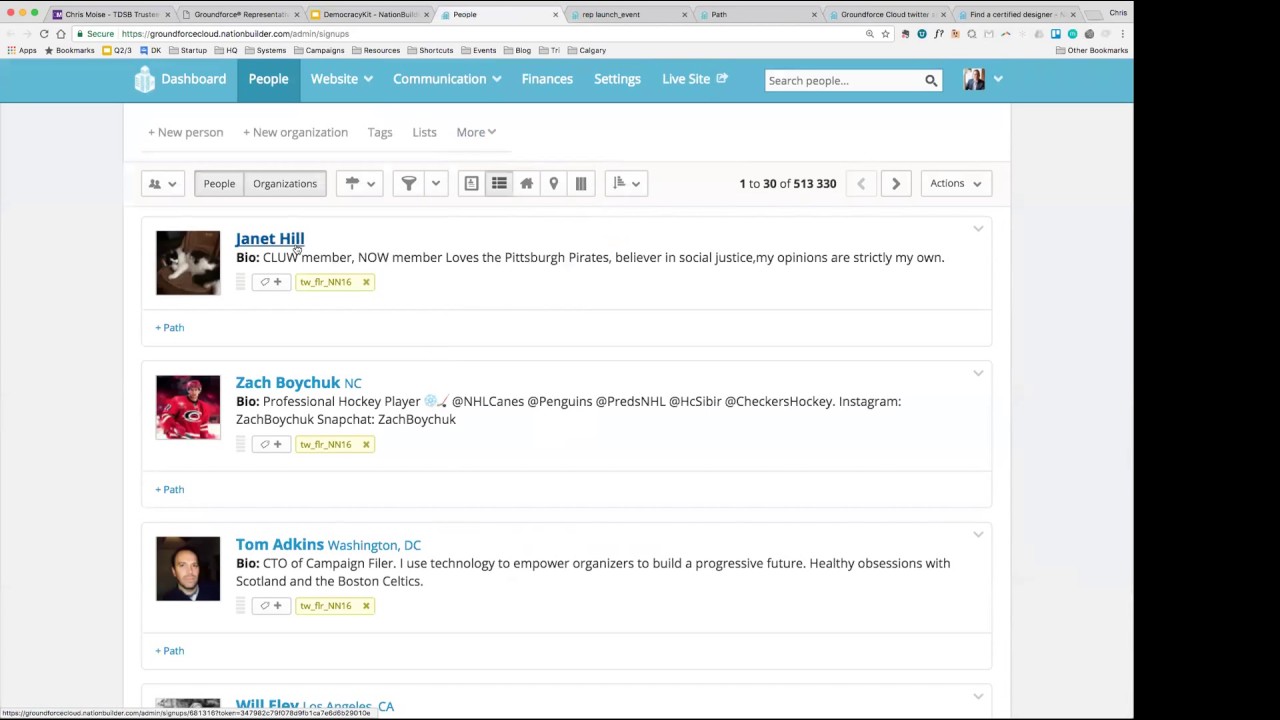Click the browser address bar
The image size is (1280, 720).
(x=470, y=34)
